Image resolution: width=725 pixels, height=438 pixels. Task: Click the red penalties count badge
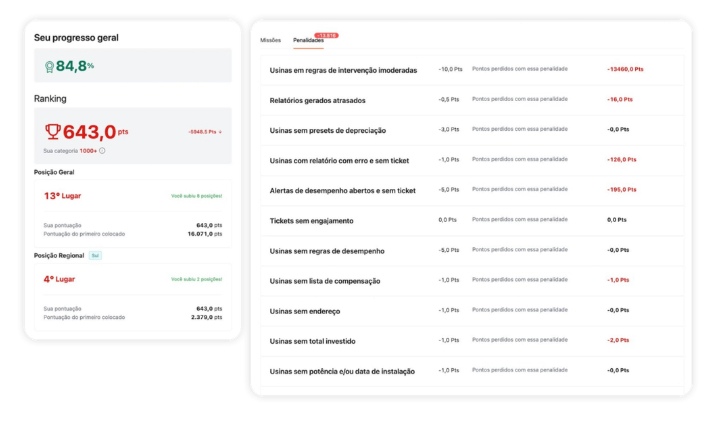326,35
